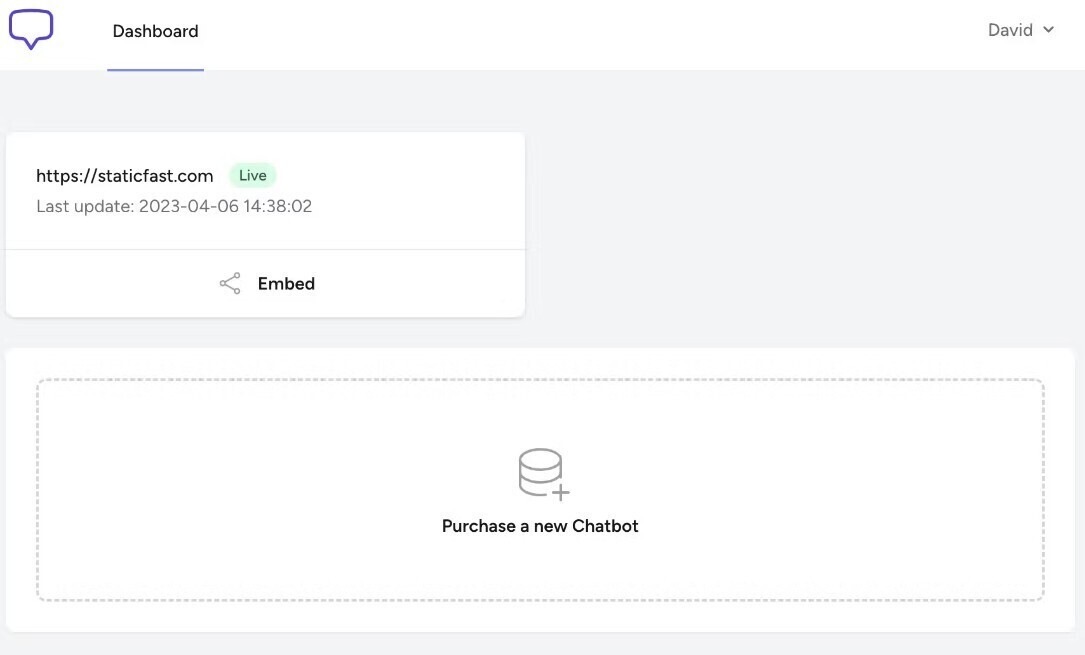The width and height of the screenshot is (1085, 655).
Task: Select the staticfast.com chatbot card header area
Action: point(265,191)
